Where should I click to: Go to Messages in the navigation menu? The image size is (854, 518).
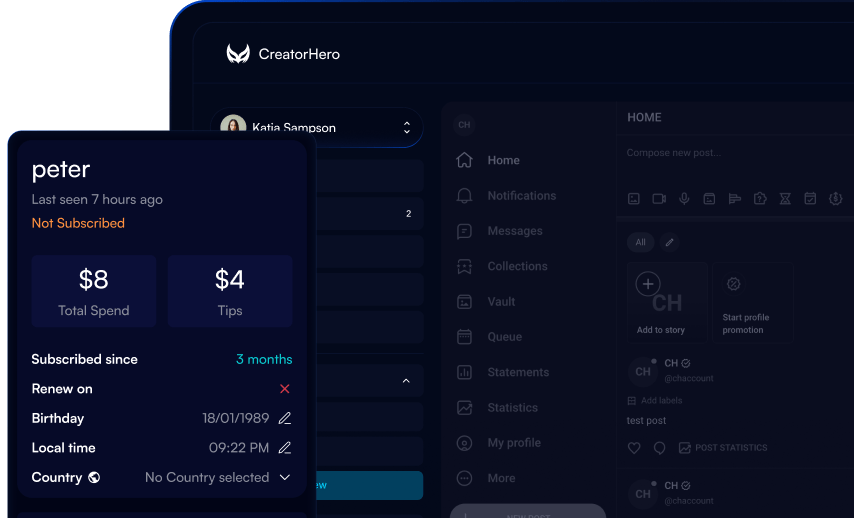pyautogui.click(x=514, y=231)
